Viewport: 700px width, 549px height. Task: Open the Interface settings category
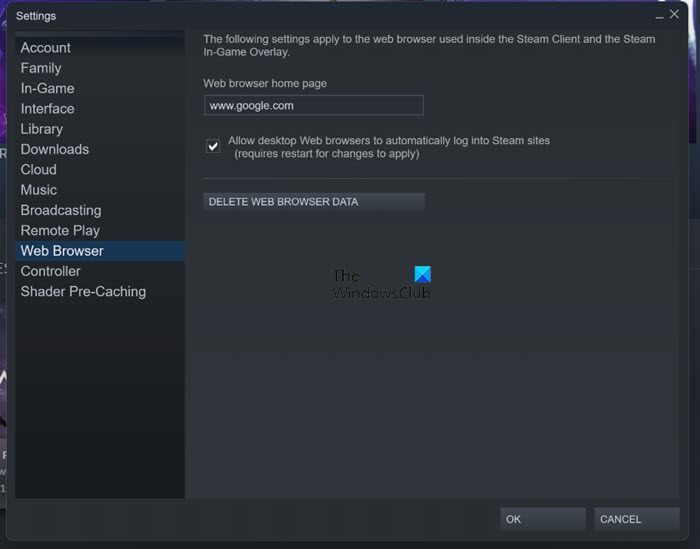click(x=47, y=108)
